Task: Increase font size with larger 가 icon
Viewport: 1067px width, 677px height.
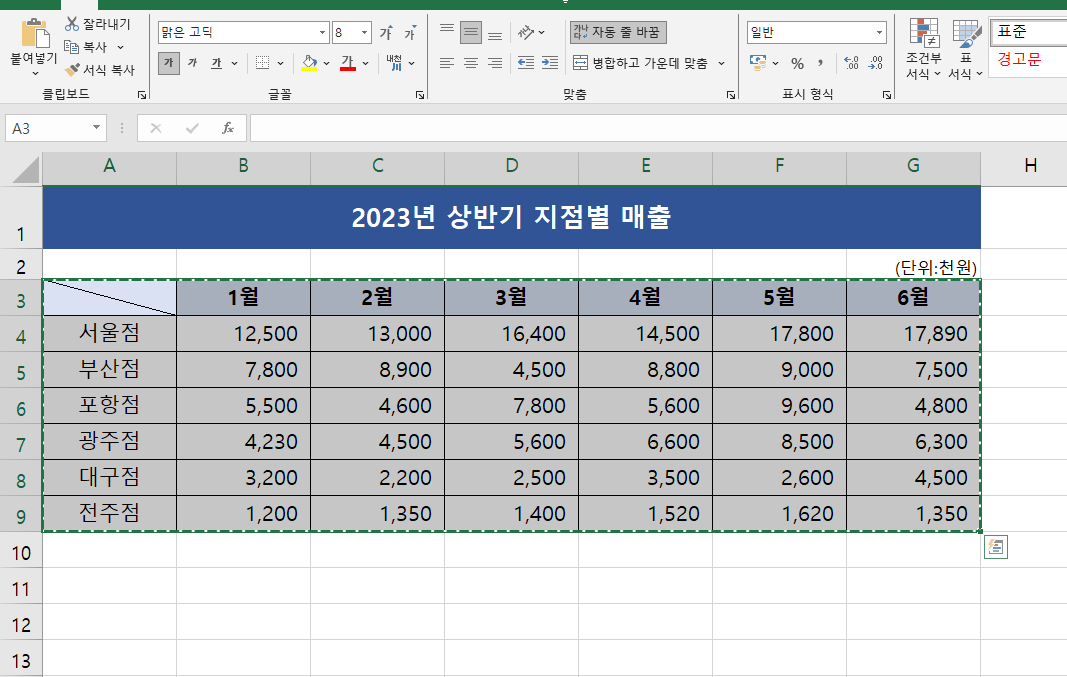Action: pyautogui.click(x=386, y=33)
